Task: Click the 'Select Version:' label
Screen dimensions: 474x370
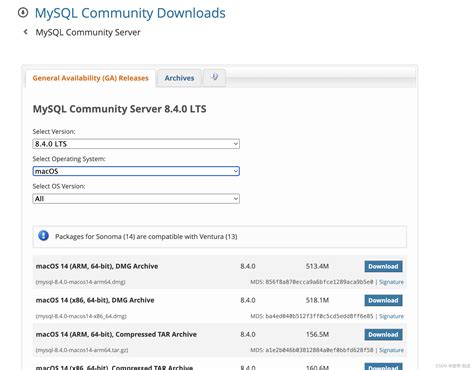Action: (54, 131)
